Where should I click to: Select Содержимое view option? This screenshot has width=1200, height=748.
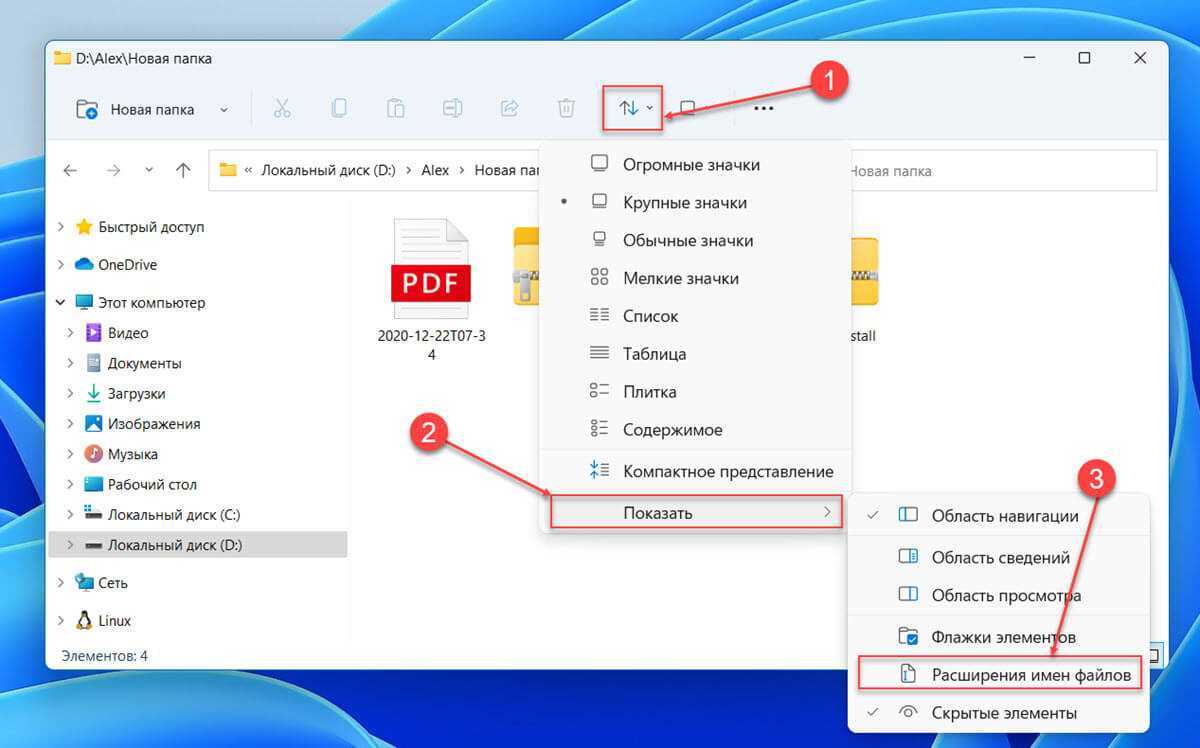695,430
